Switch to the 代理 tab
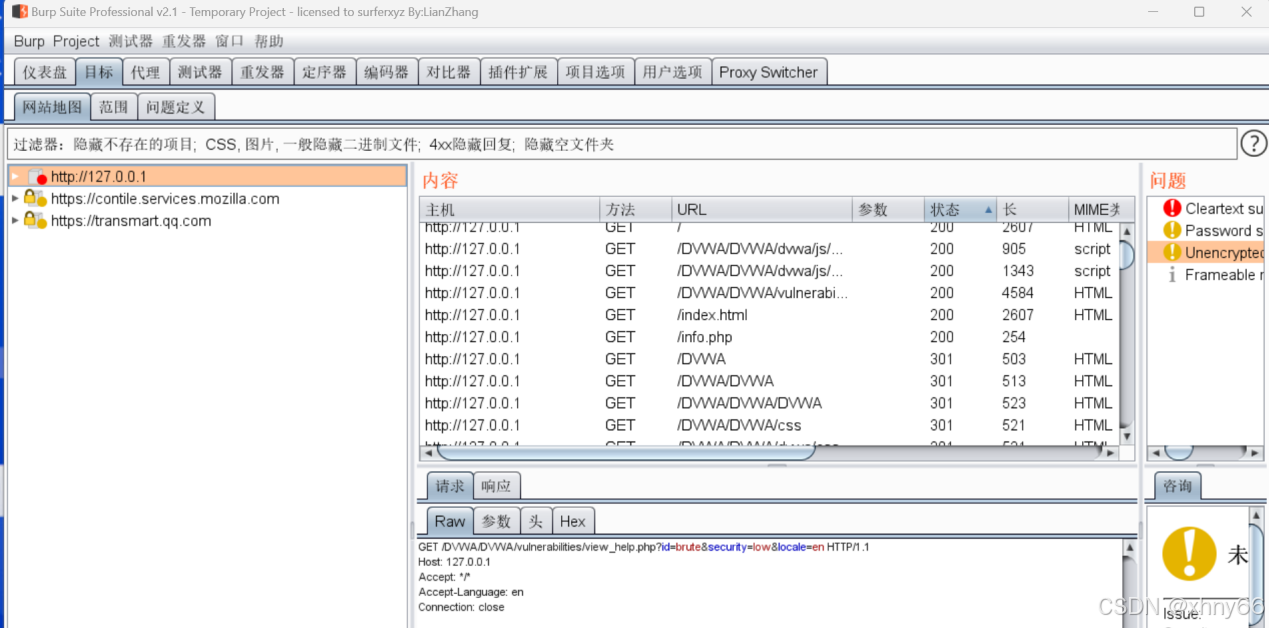Screen dimensions: 1269x628 point(145,72)
